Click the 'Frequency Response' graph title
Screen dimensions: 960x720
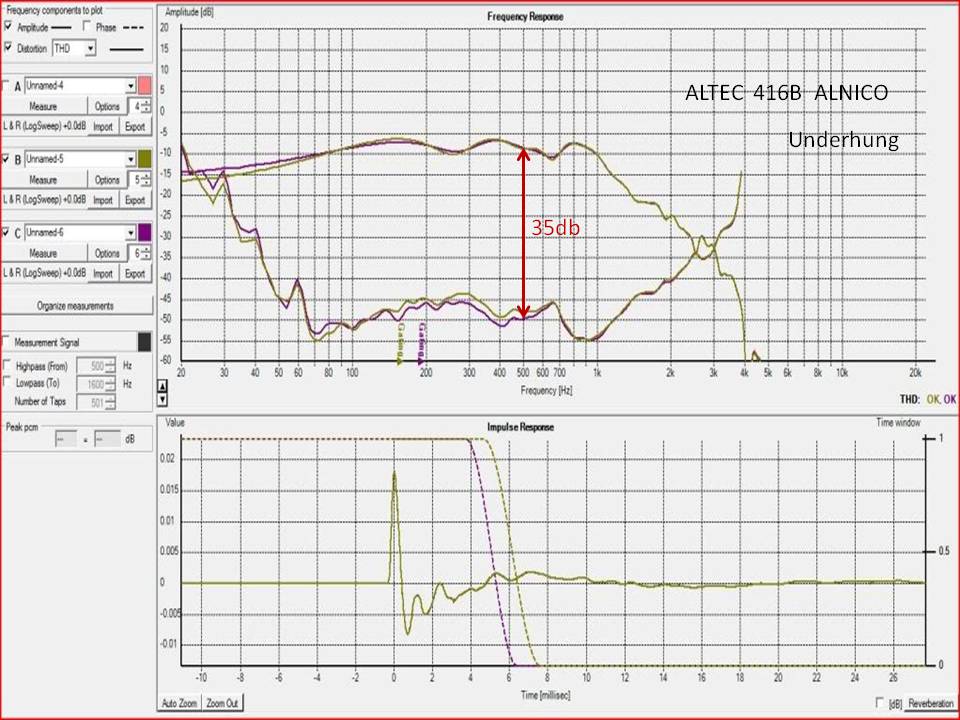525,17
